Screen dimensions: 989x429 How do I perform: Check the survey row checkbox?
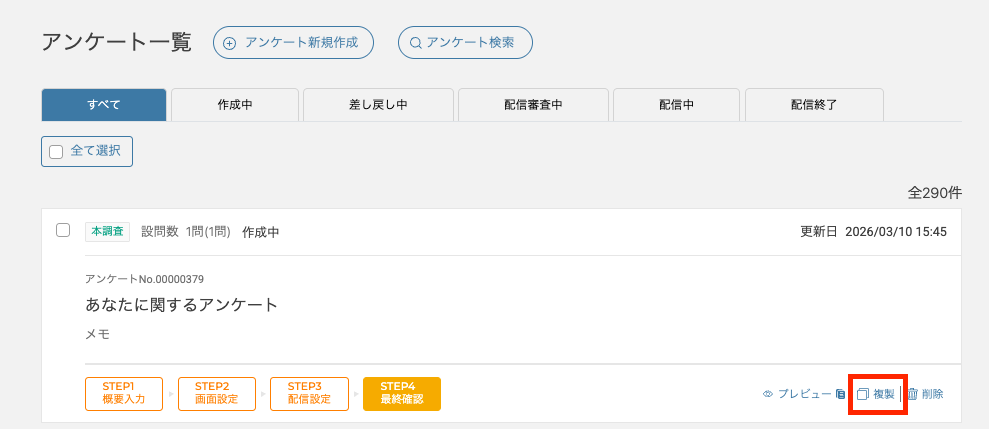click(63, 230)
